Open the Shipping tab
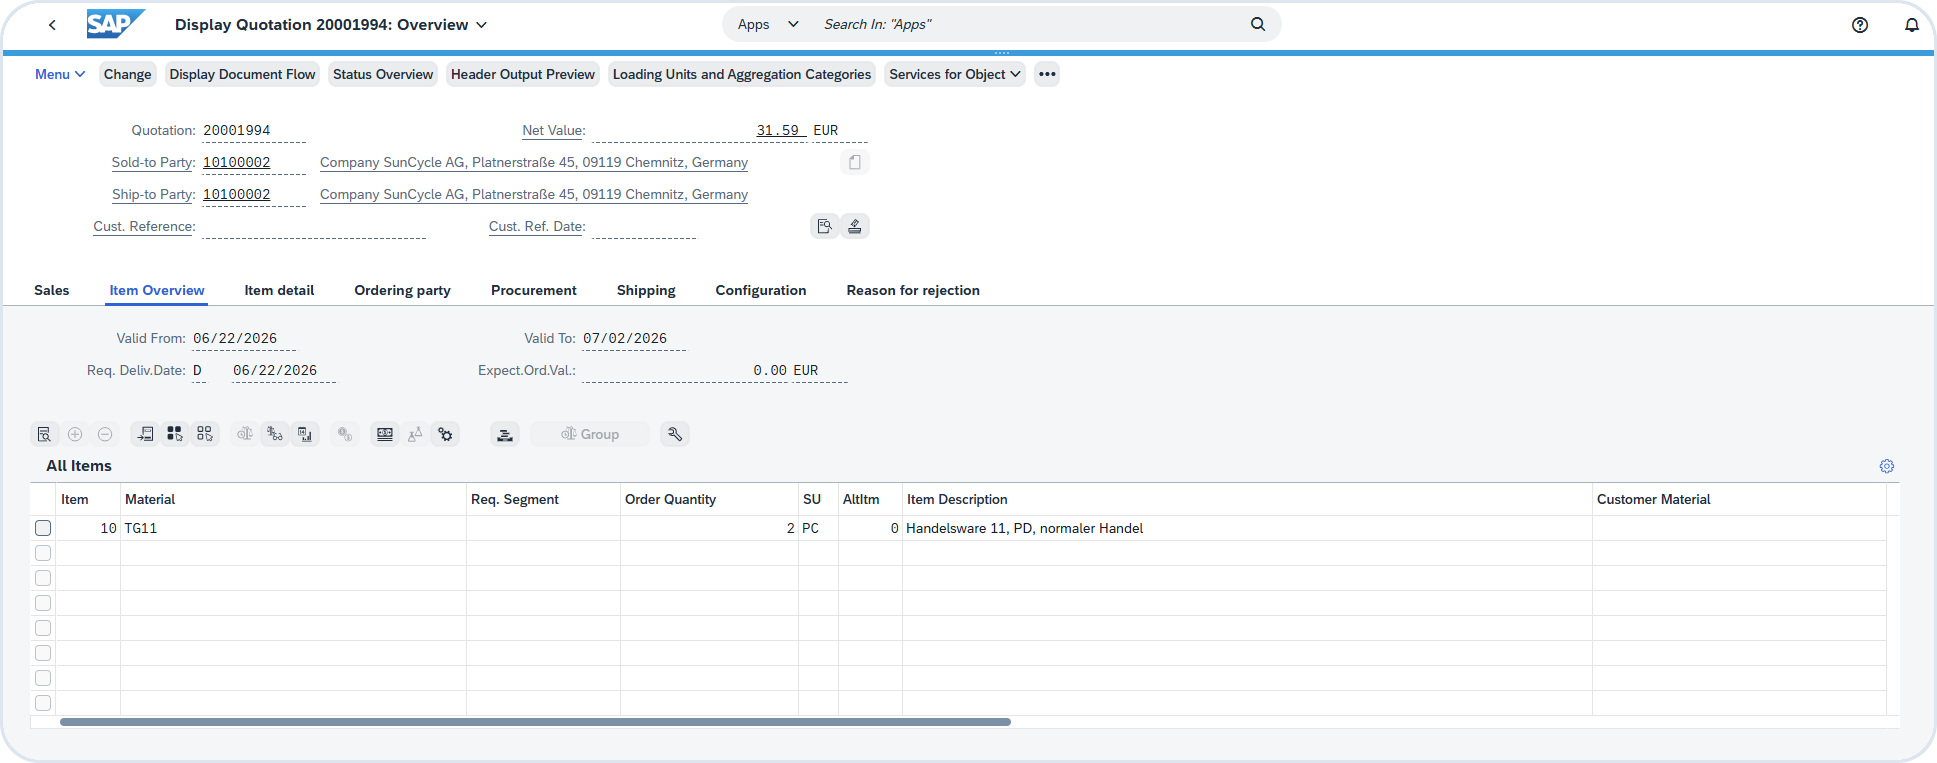 [x=646, y=290]
